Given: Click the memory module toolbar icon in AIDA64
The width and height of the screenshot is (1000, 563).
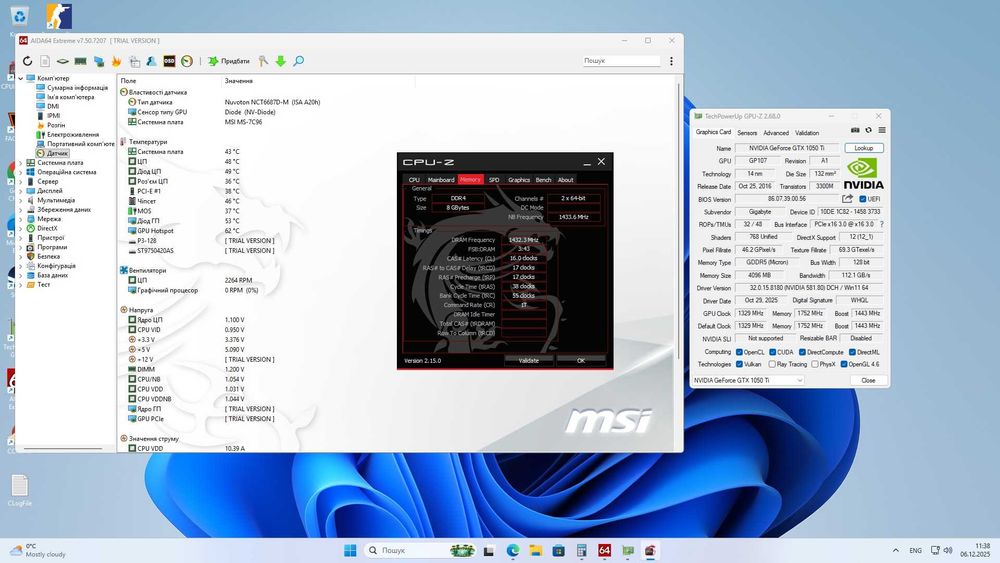Looking at the screenshot, I should pos(80,61).
